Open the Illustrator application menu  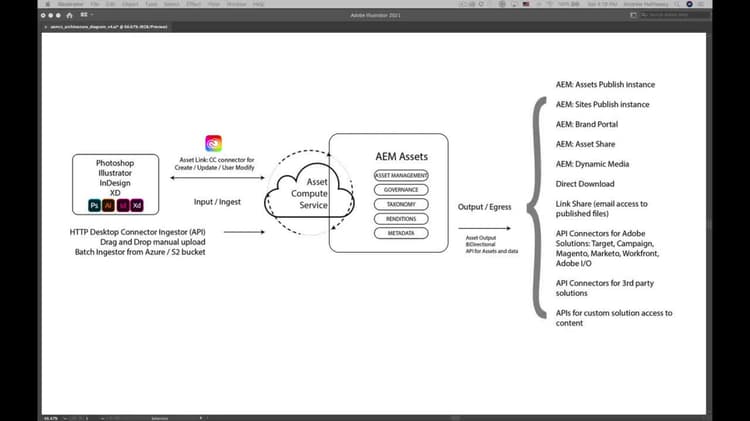pyautogui.click(x=70, y=4)
